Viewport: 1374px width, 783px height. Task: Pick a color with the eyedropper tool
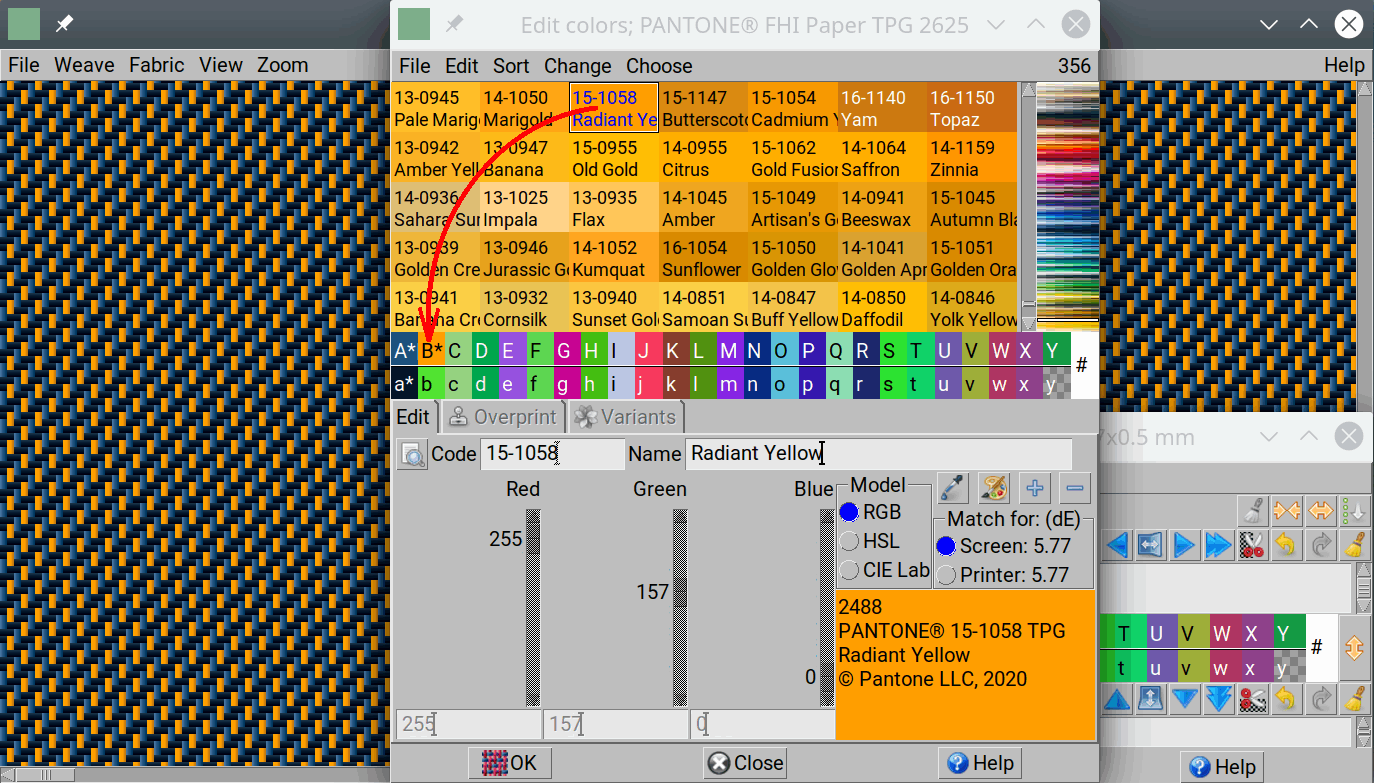point(953,488)
